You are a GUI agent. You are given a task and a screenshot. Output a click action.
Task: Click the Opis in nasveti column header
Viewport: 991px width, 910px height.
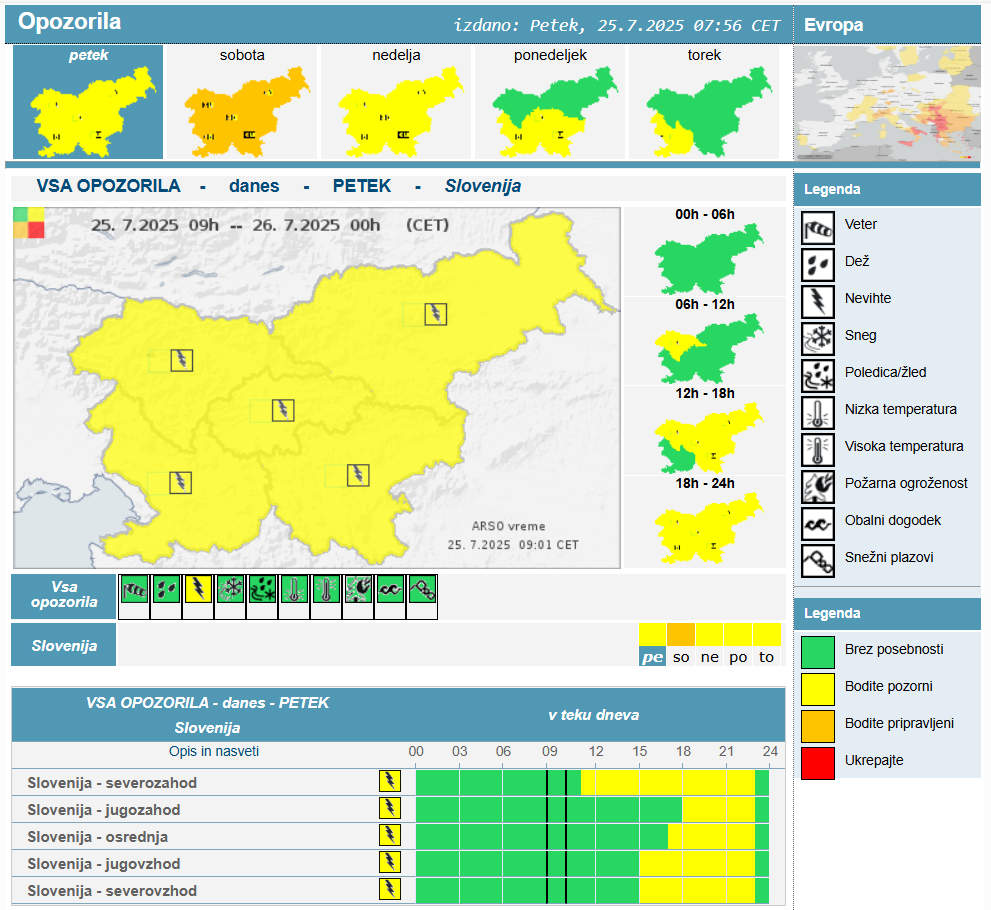pyautogui.click(x=214, y=751)
